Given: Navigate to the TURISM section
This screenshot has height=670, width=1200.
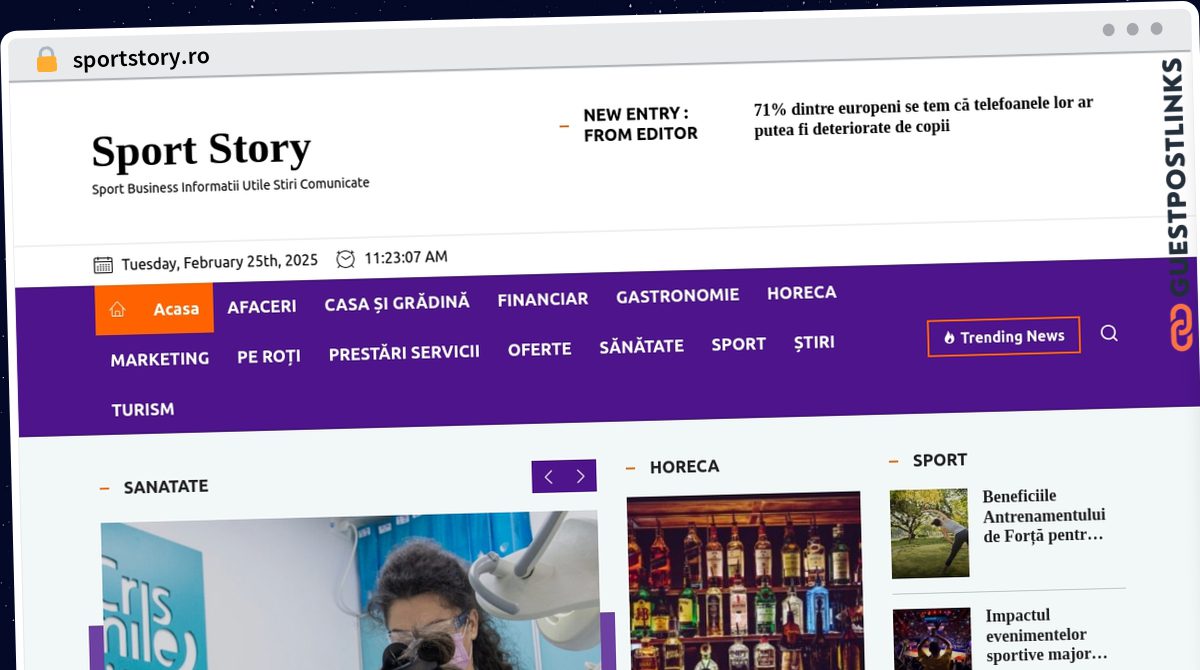Looking at the screenshot, I should click(x=143, y=410).
